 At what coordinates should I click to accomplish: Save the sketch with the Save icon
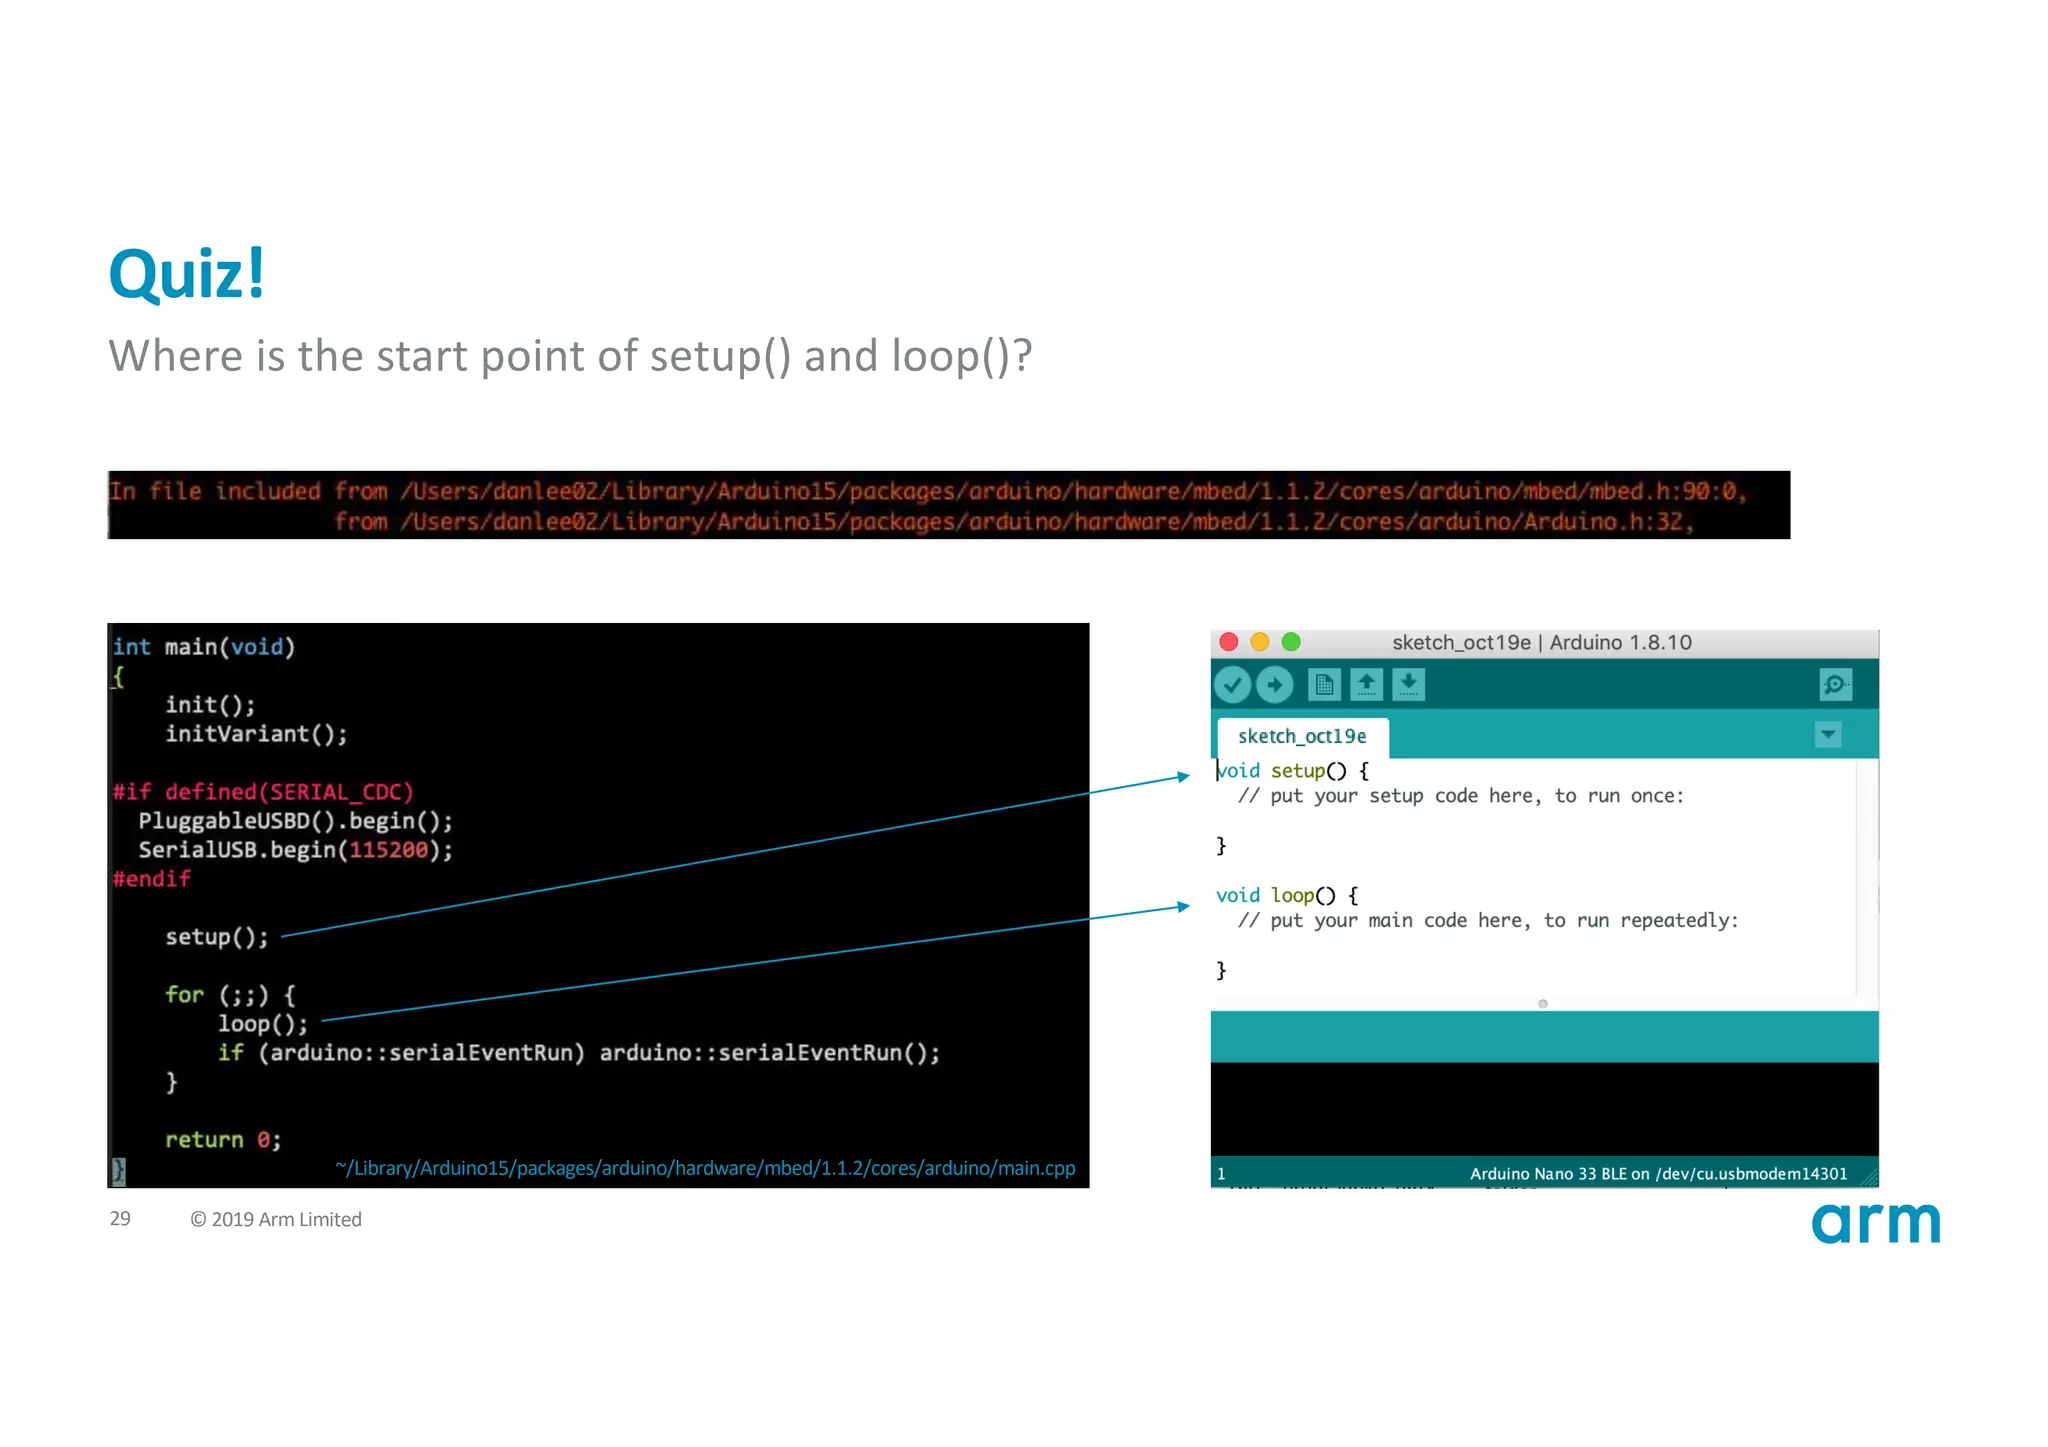pyautogui.click(x=1408, y=685)
